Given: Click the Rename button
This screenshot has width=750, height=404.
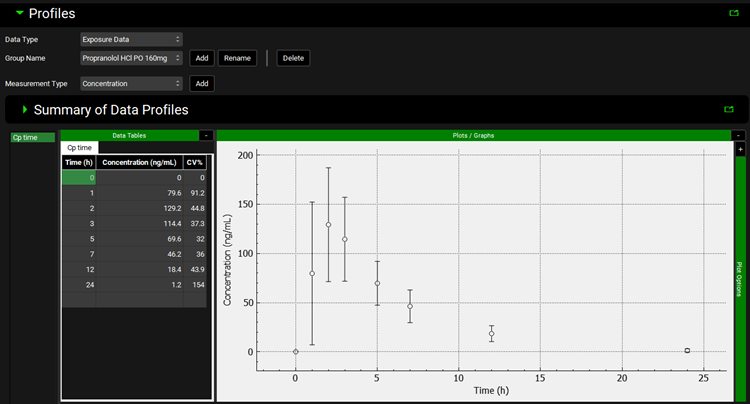Looking at the screenshot, I should click(x=237, y=58).
